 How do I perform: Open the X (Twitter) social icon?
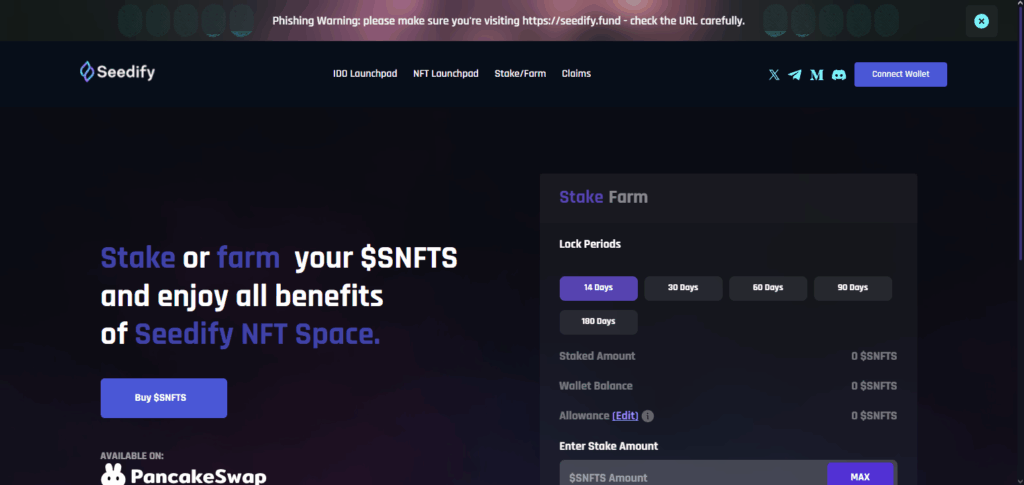(x=774, y=75)
